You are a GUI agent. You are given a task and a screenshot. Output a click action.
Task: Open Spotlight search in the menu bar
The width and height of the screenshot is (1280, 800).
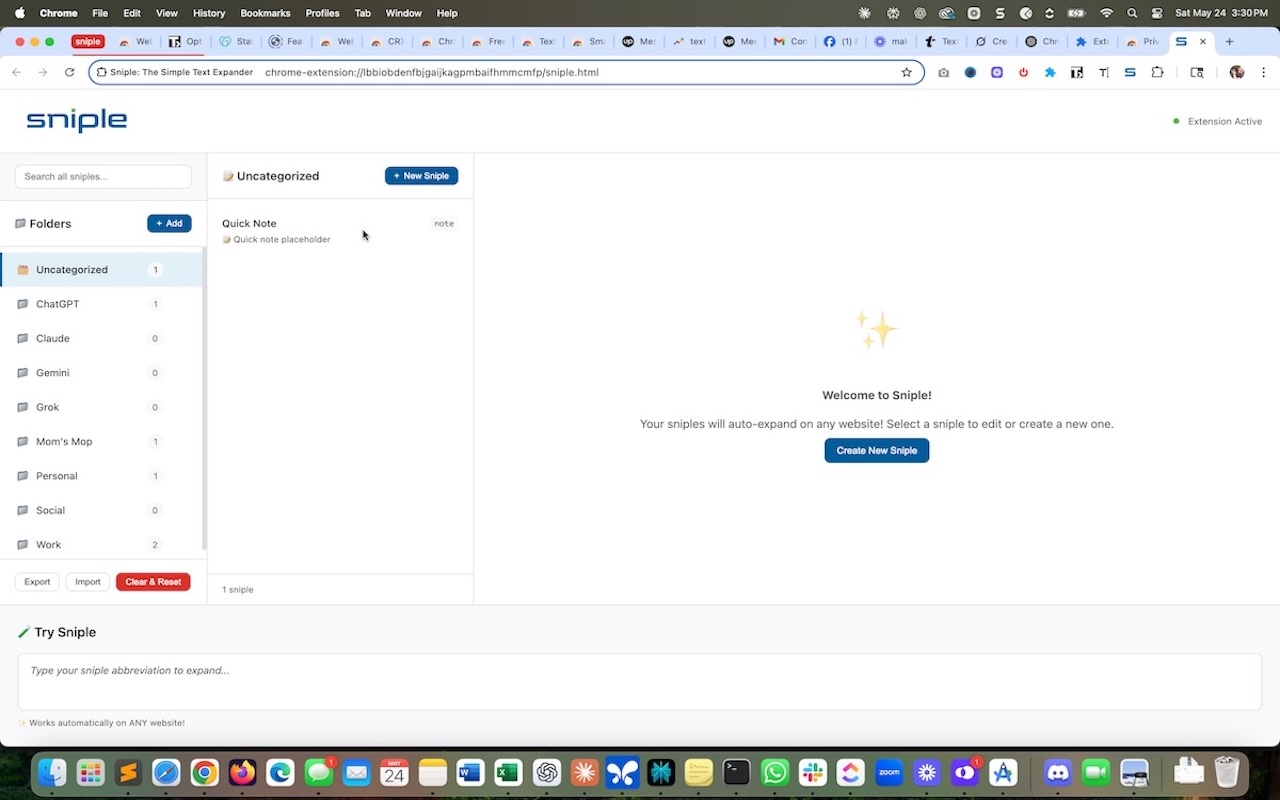pos(1132,13)
